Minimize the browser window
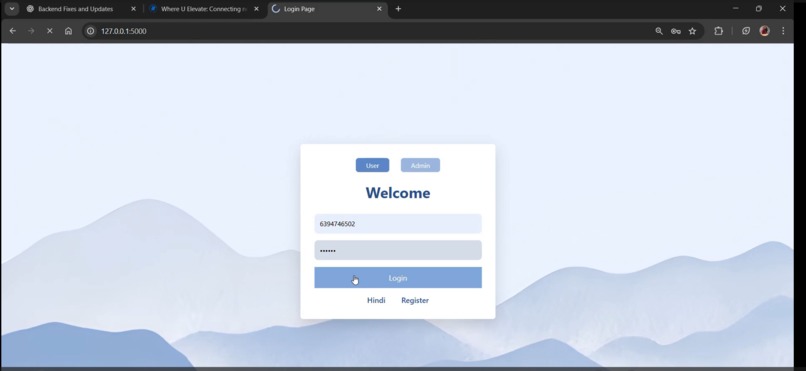Image resolution: width=806 pixels, height=371 pixels. [736, 9]
